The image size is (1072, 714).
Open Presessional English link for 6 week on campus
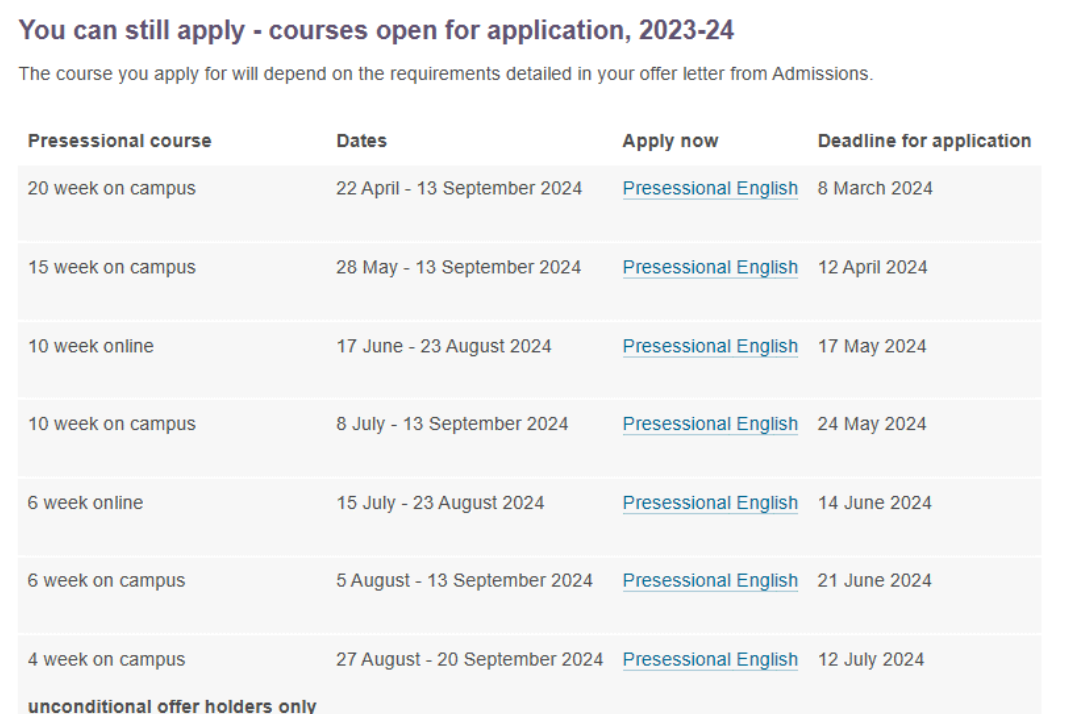[x=710, y=581]
